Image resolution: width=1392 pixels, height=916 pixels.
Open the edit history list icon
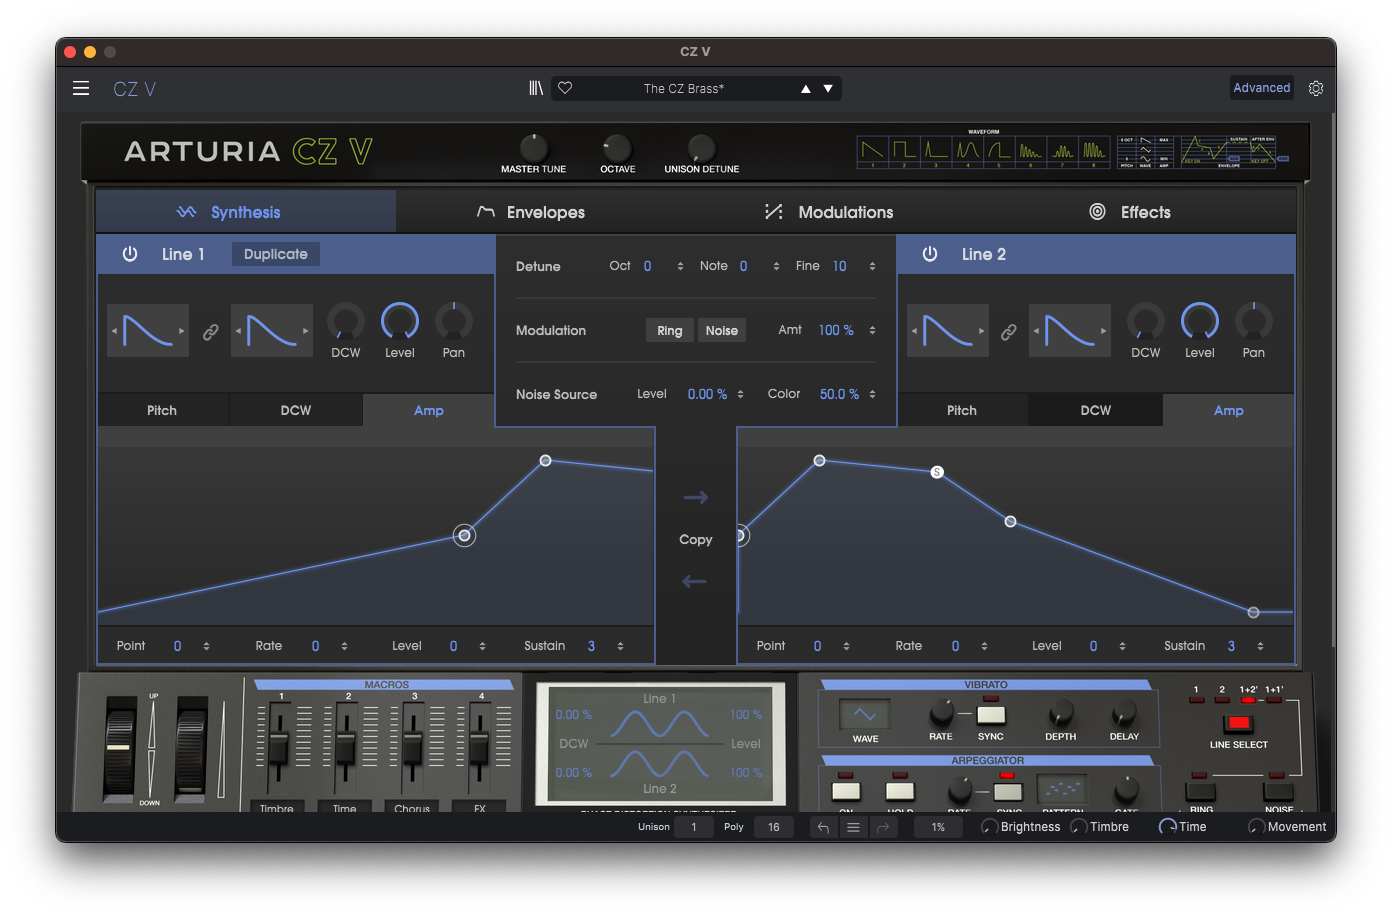[853, 827]
